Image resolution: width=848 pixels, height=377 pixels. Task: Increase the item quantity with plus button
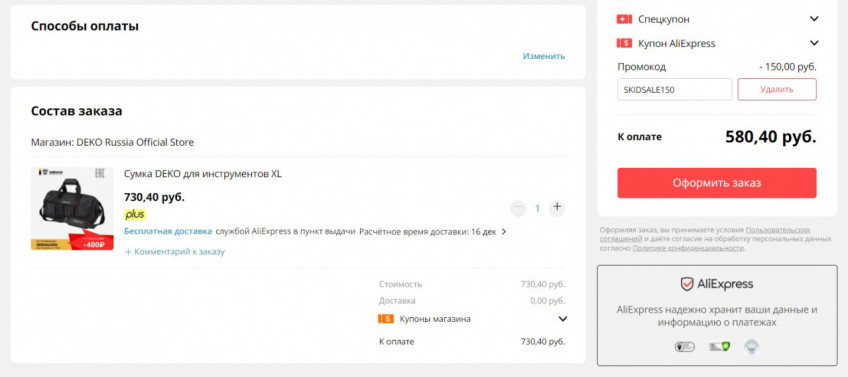[x=557, y=208]
